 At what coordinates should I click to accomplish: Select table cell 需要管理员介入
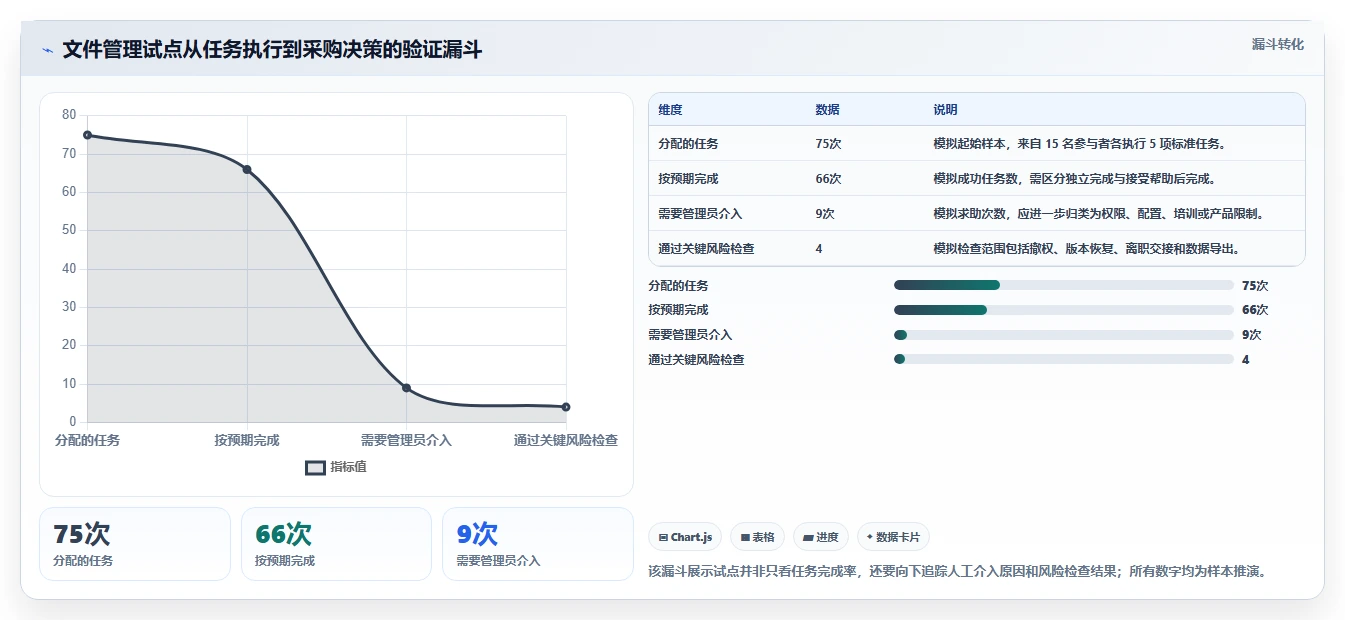[700, 214]
